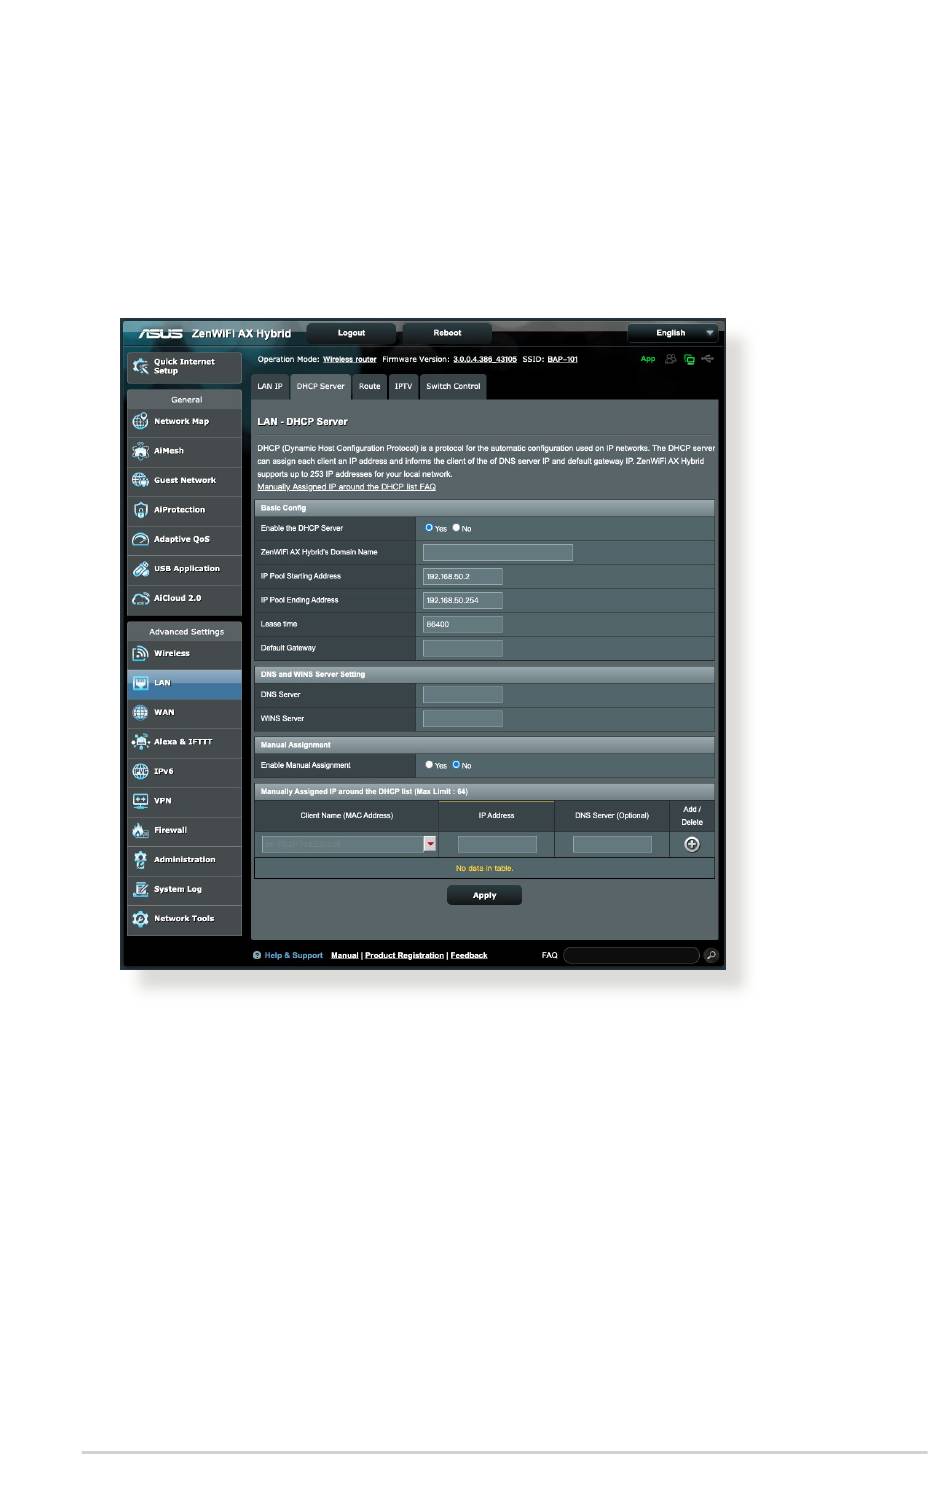Open the Switch Control tab
This screenshot has height=1485, width=950.
453,386
